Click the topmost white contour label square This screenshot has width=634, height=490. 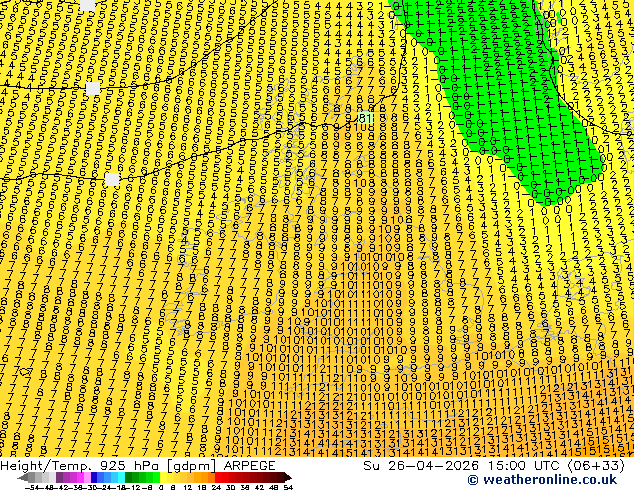pos(87,5)
